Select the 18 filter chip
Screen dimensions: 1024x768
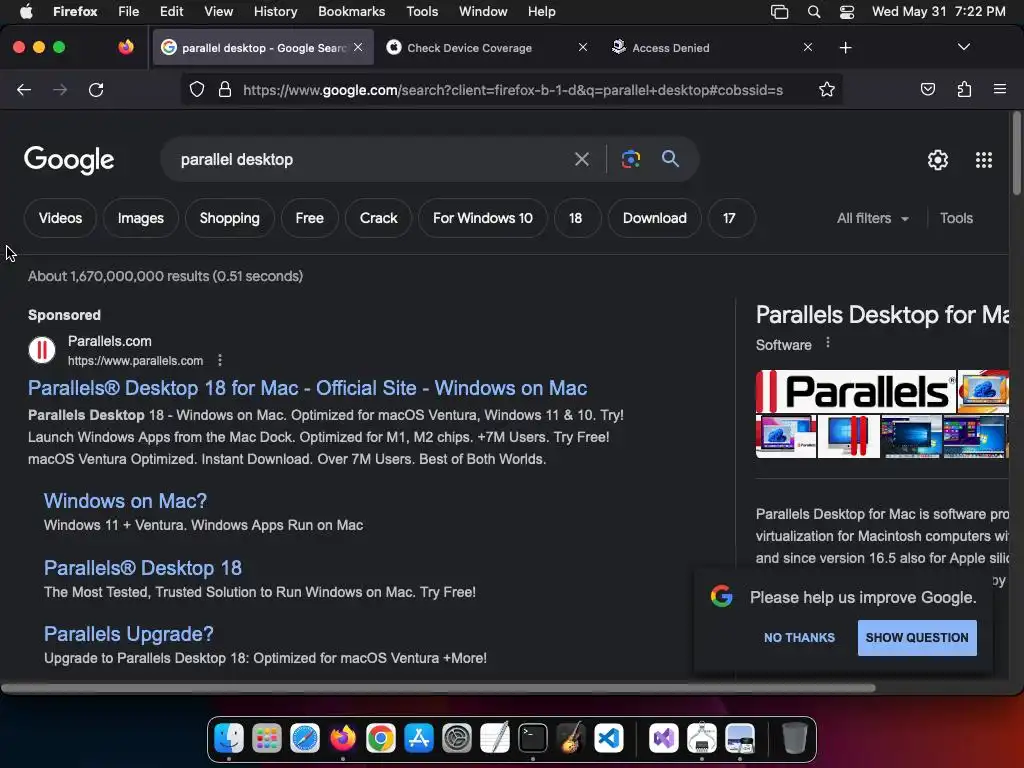point(575,218)
